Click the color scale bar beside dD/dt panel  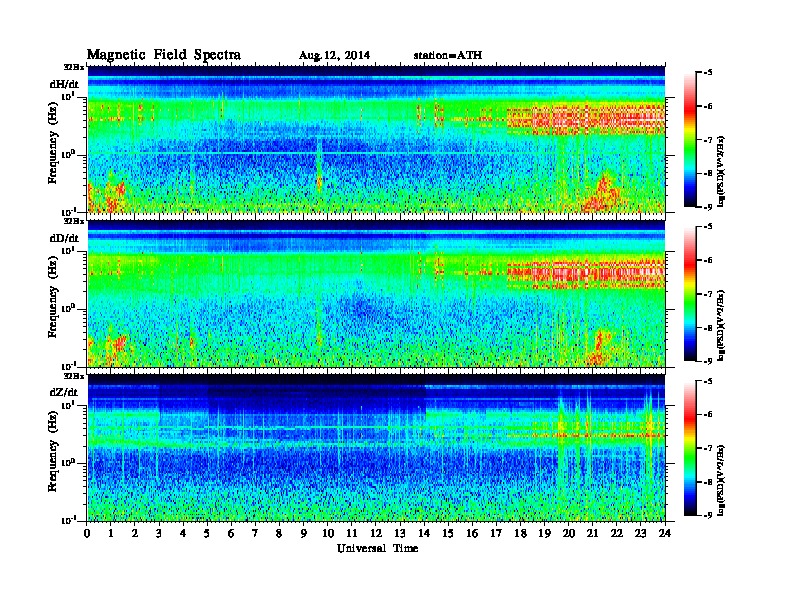click(x=689, y=294)
